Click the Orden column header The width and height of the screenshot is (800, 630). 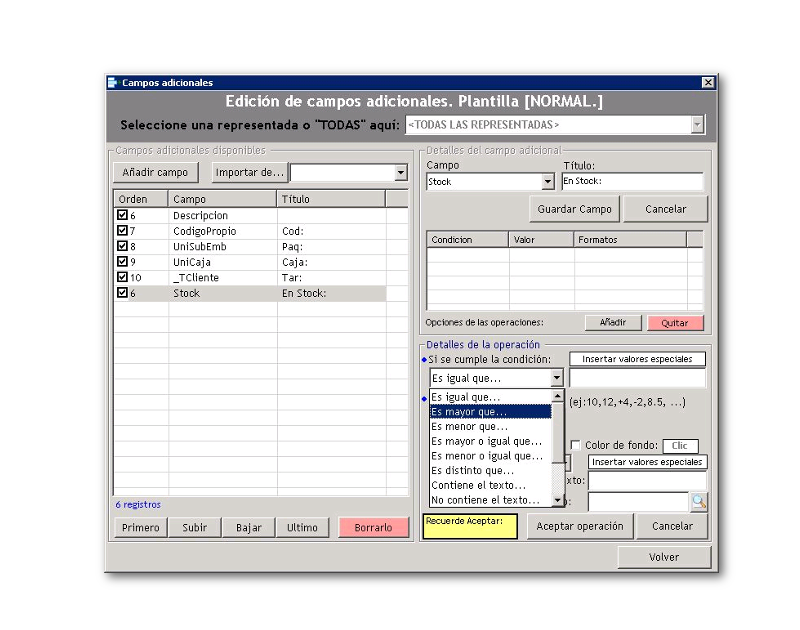click(x=141, y=199)
